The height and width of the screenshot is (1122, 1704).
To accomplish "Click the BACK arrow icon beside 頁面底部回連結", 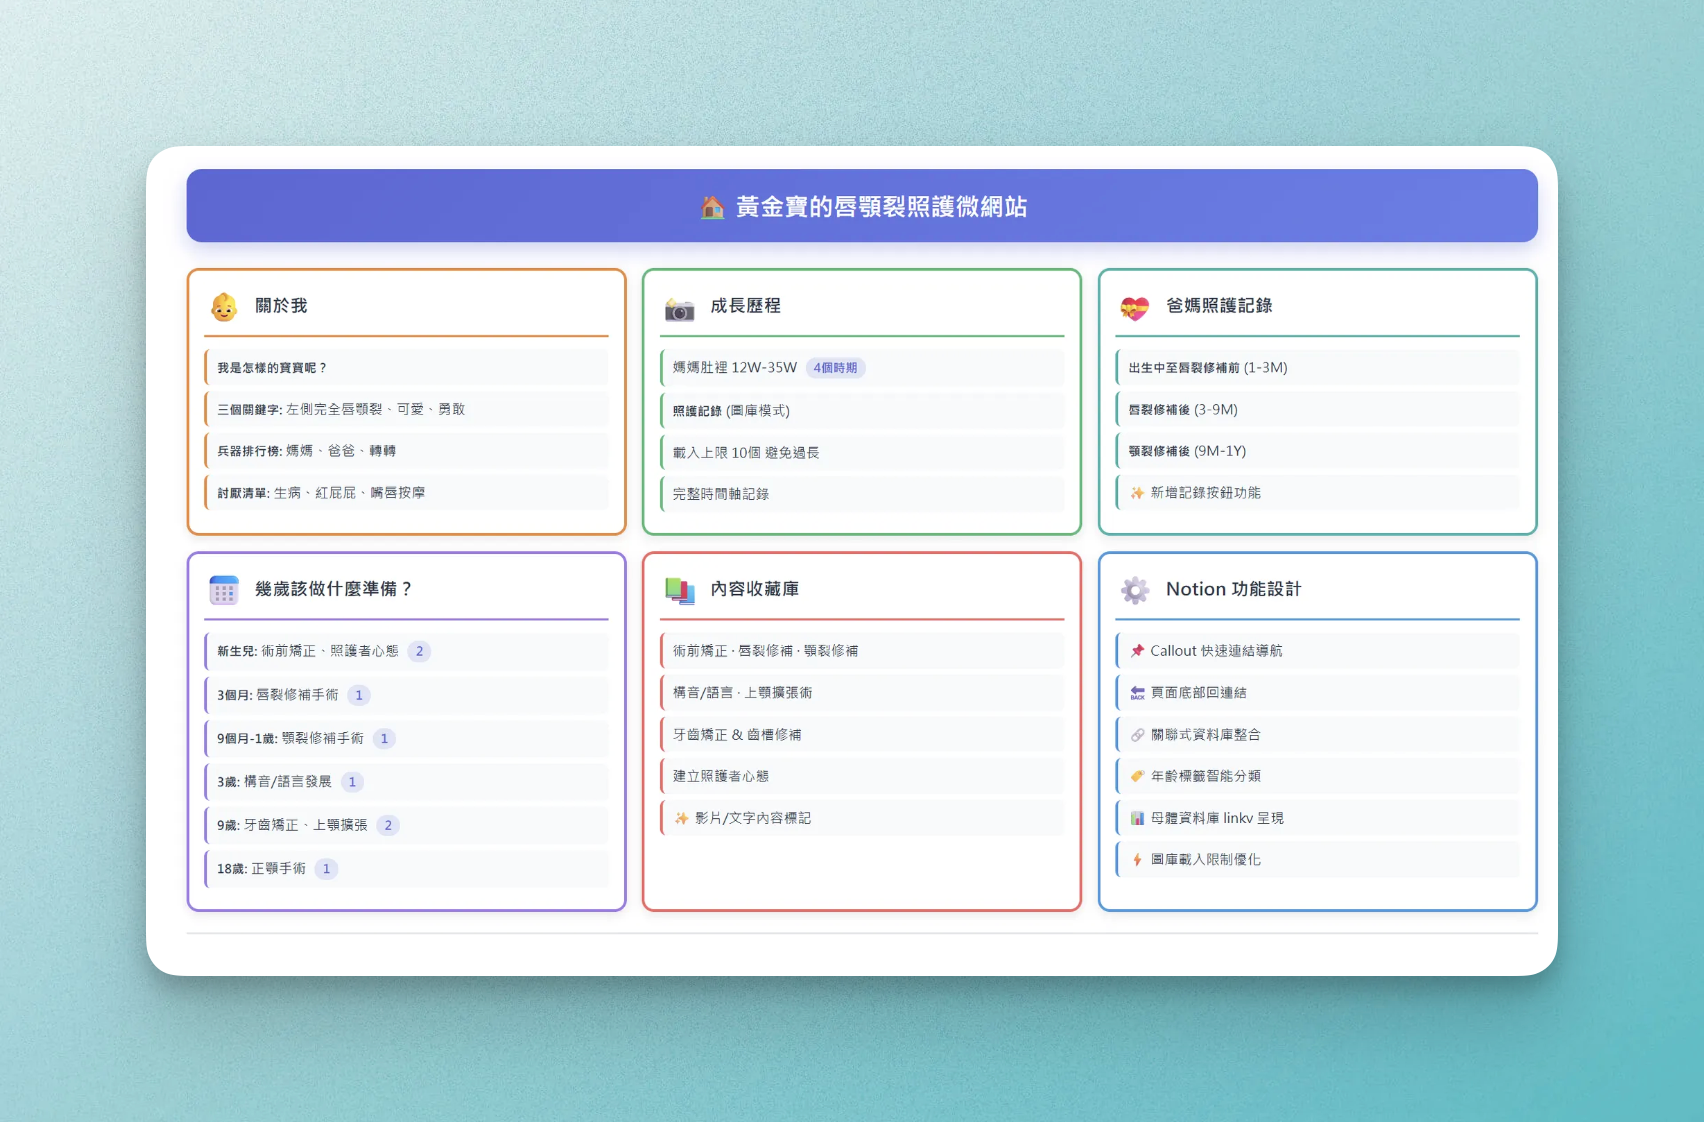I will (x=1137, y=693).
